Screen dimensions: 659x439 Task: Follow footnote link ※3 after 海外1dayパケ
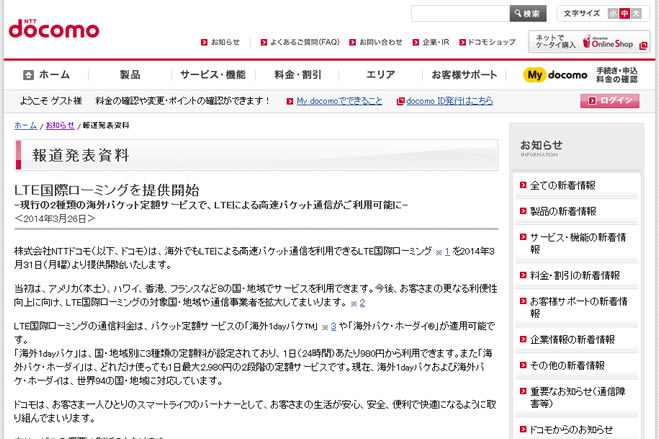click(x=333, y=326)
